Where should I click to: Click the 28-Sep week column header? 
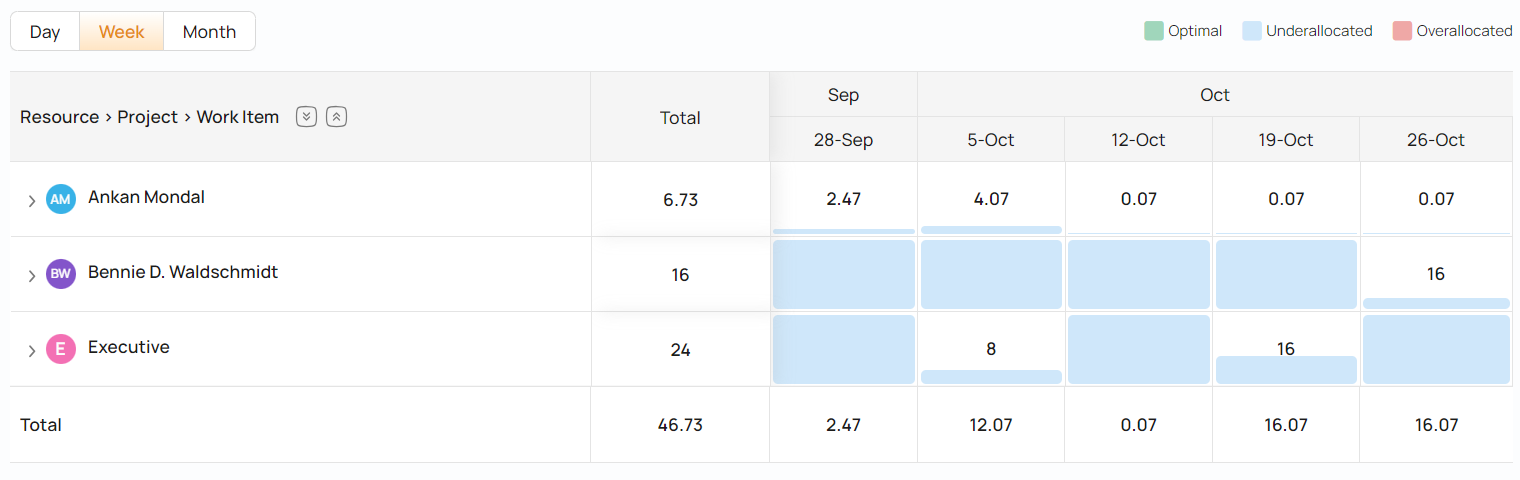coord(843,140)
